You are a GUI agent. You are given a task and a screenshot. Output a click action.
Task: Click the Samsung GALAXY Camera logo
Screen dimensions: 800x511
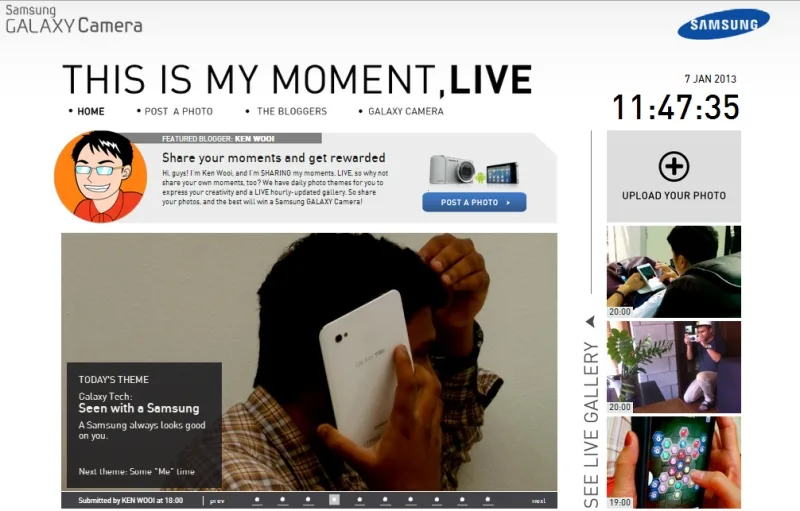(x=73, y=19)
